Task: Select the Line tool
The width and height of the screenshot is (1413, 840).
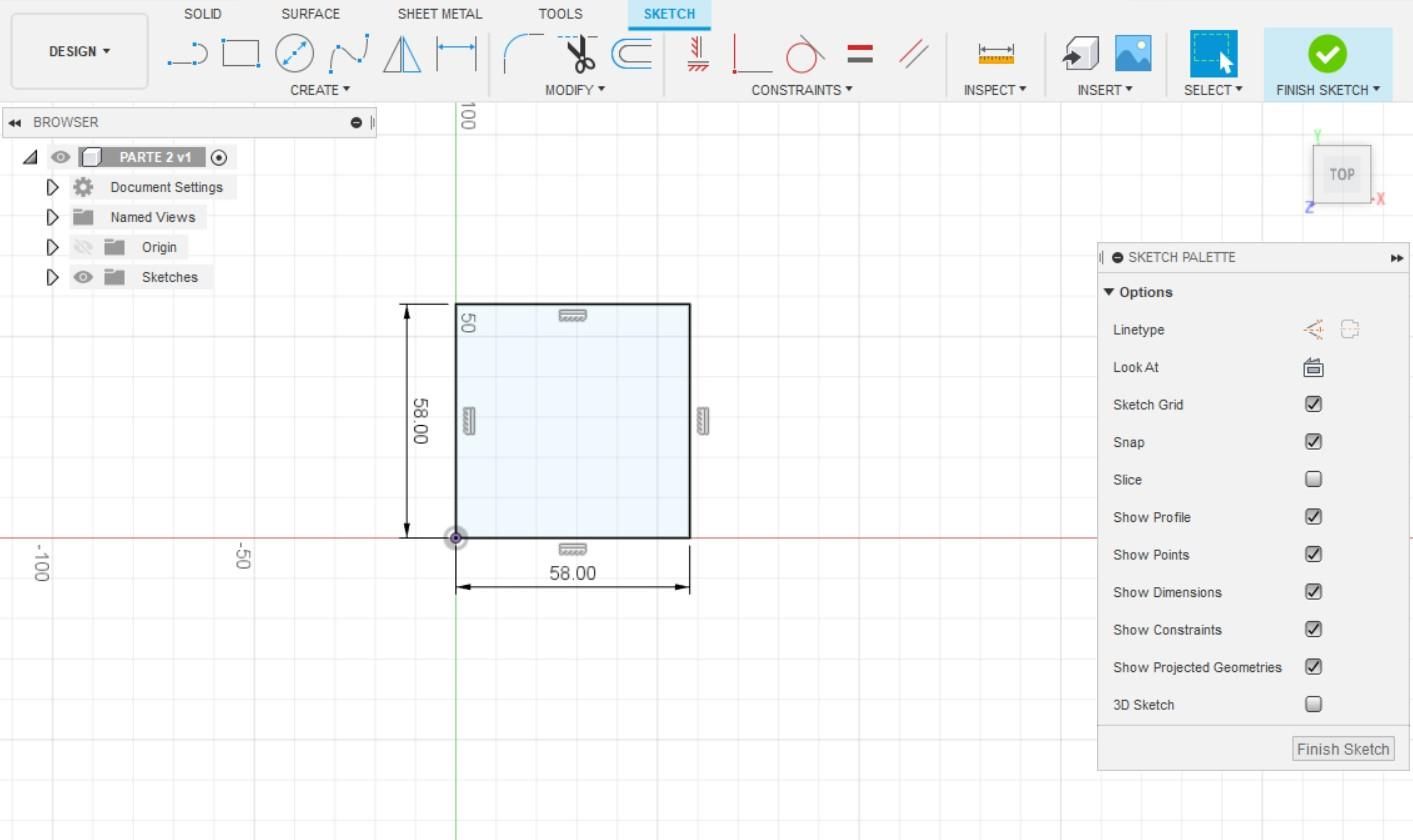Action: [187, 53]
